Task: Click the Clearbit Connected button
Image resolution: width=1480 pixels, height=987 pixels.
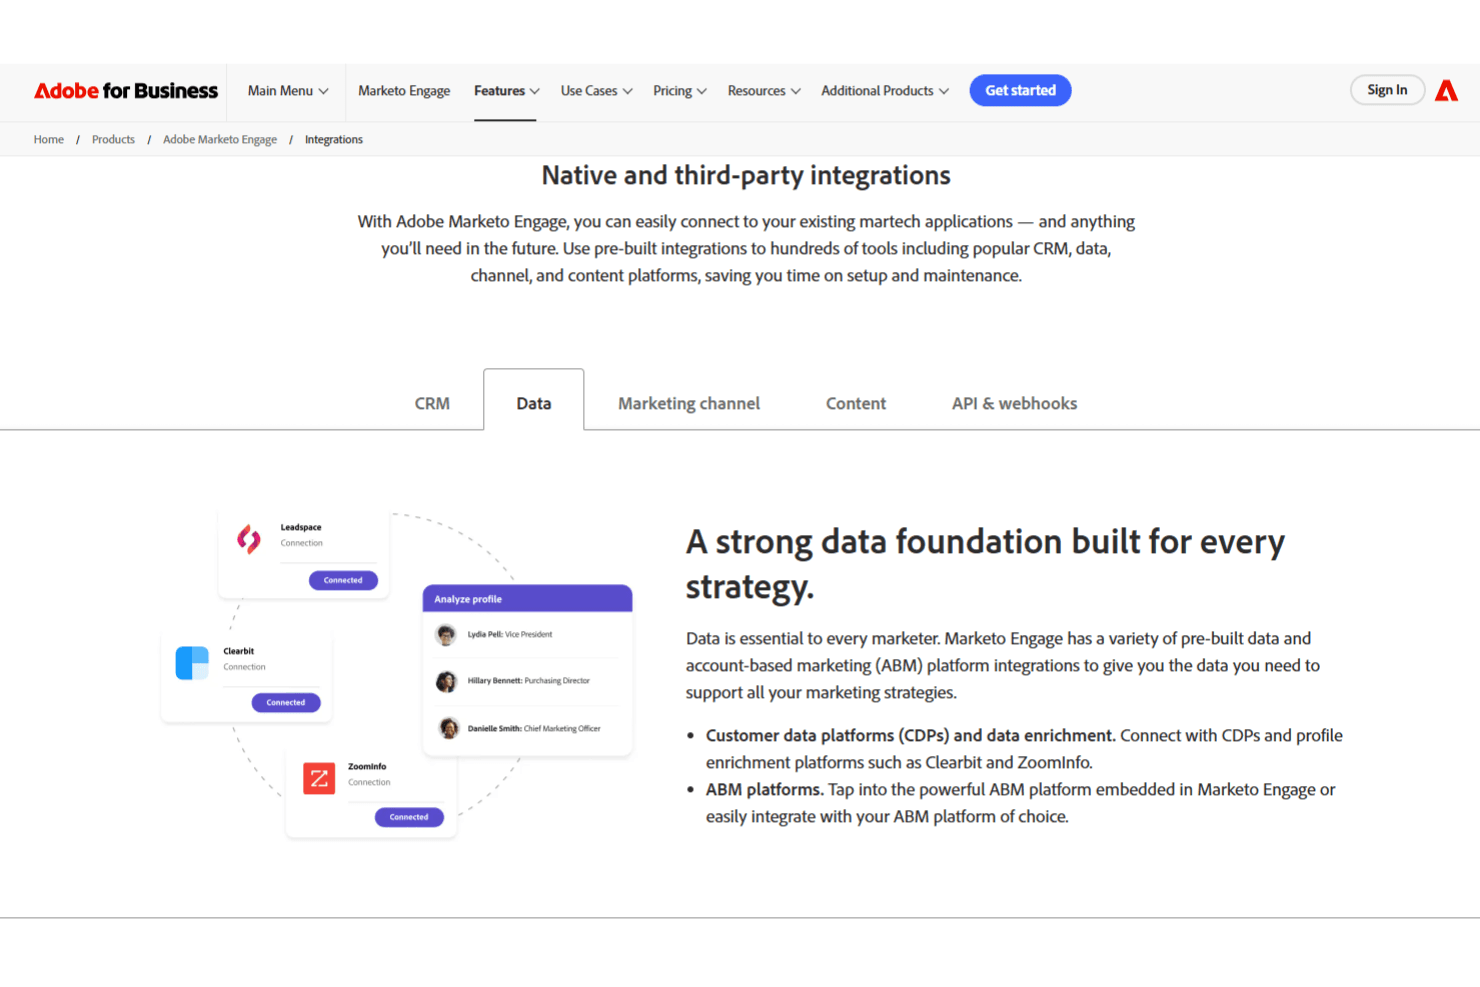Action: (286, 703)
